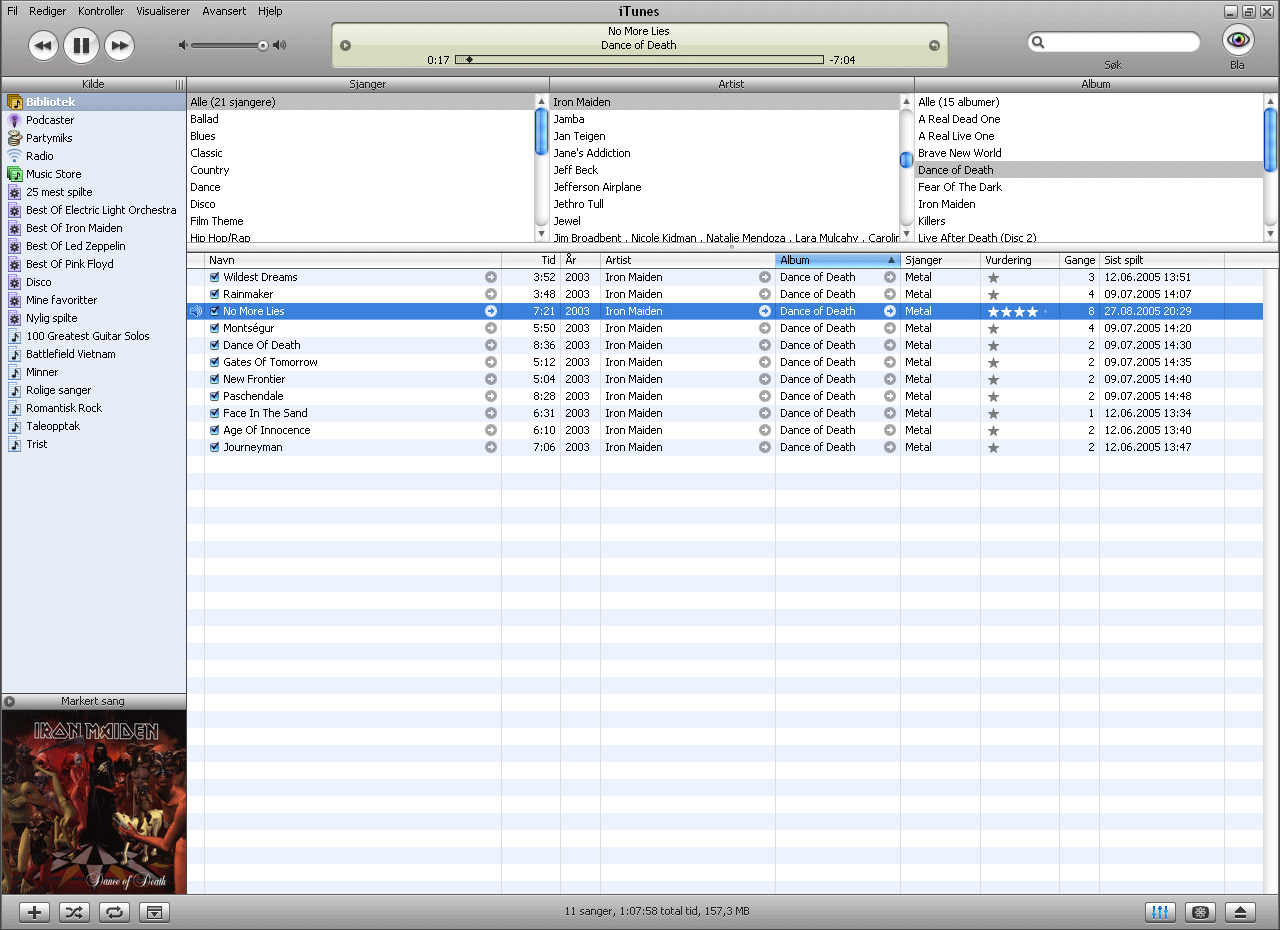Click the song progress bar
Screen dimensions: 1280x930
pos(639,60)
